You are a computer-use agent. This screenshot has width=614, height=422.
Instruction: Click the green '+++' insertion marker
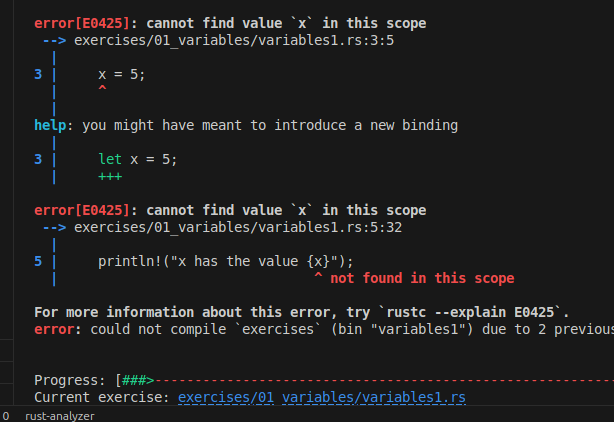click(x=110, y=175)
